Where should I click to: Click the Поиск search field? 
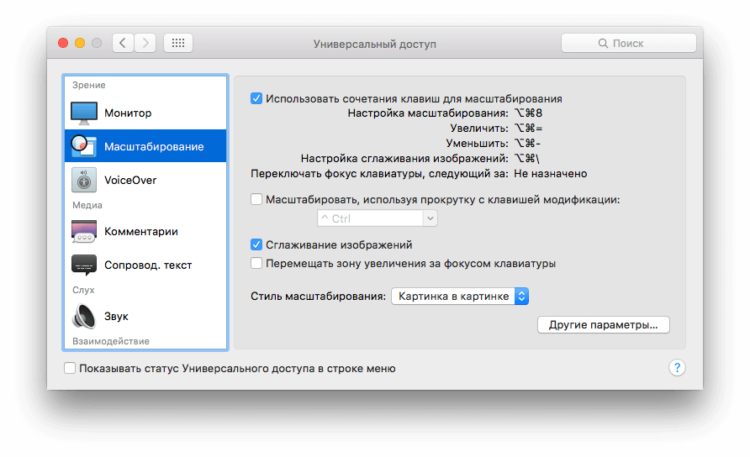(629, 43)
